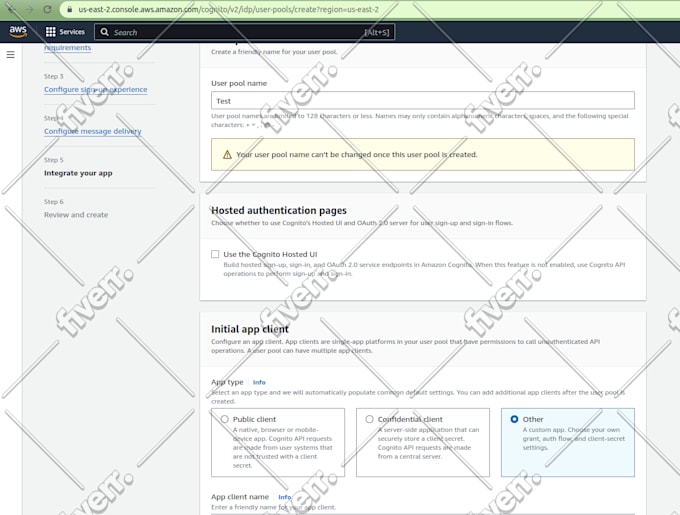Open the requirements step link in sidebar
This screenshot has width=680, height=515.
pos(68,48)
